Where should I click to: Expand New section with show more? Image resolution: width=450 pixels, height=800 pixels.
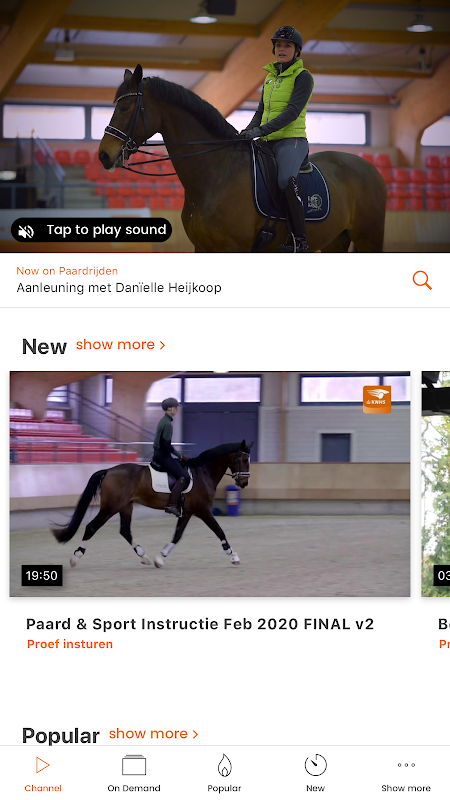click(x=120, y=344)
